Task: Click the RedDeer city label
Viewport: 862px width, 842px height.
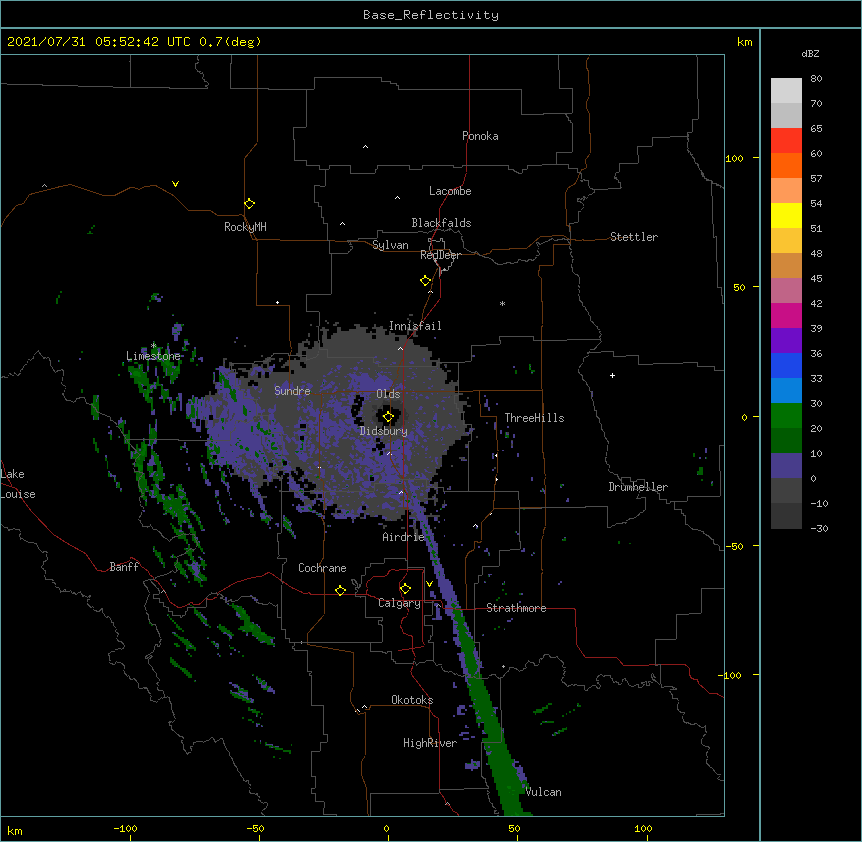Action: click(x=440, y=255)
